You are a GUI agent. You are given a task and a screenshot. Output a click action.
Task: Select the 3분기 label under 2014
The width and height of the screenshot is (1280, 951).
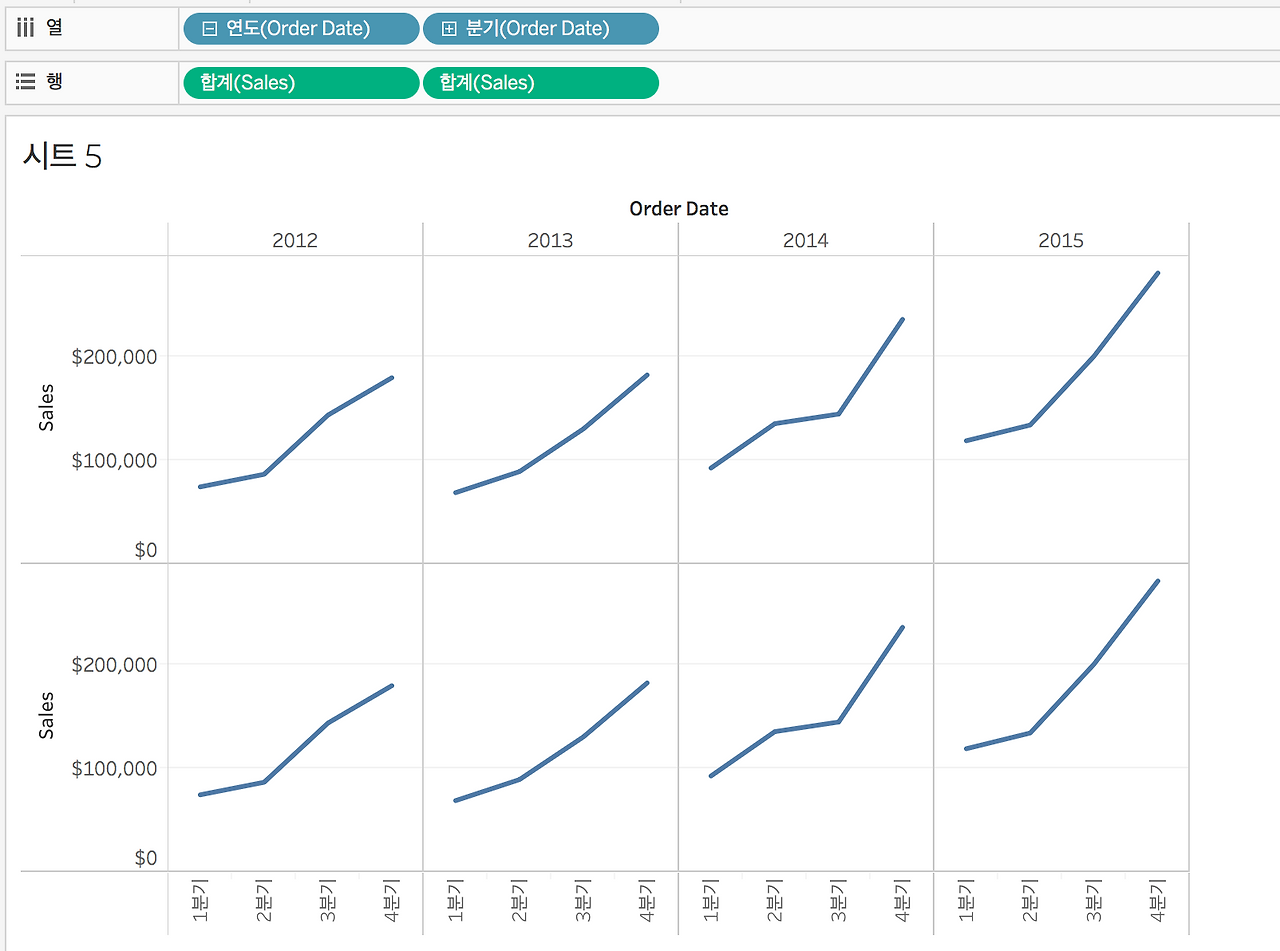click(x=838, y=900)
